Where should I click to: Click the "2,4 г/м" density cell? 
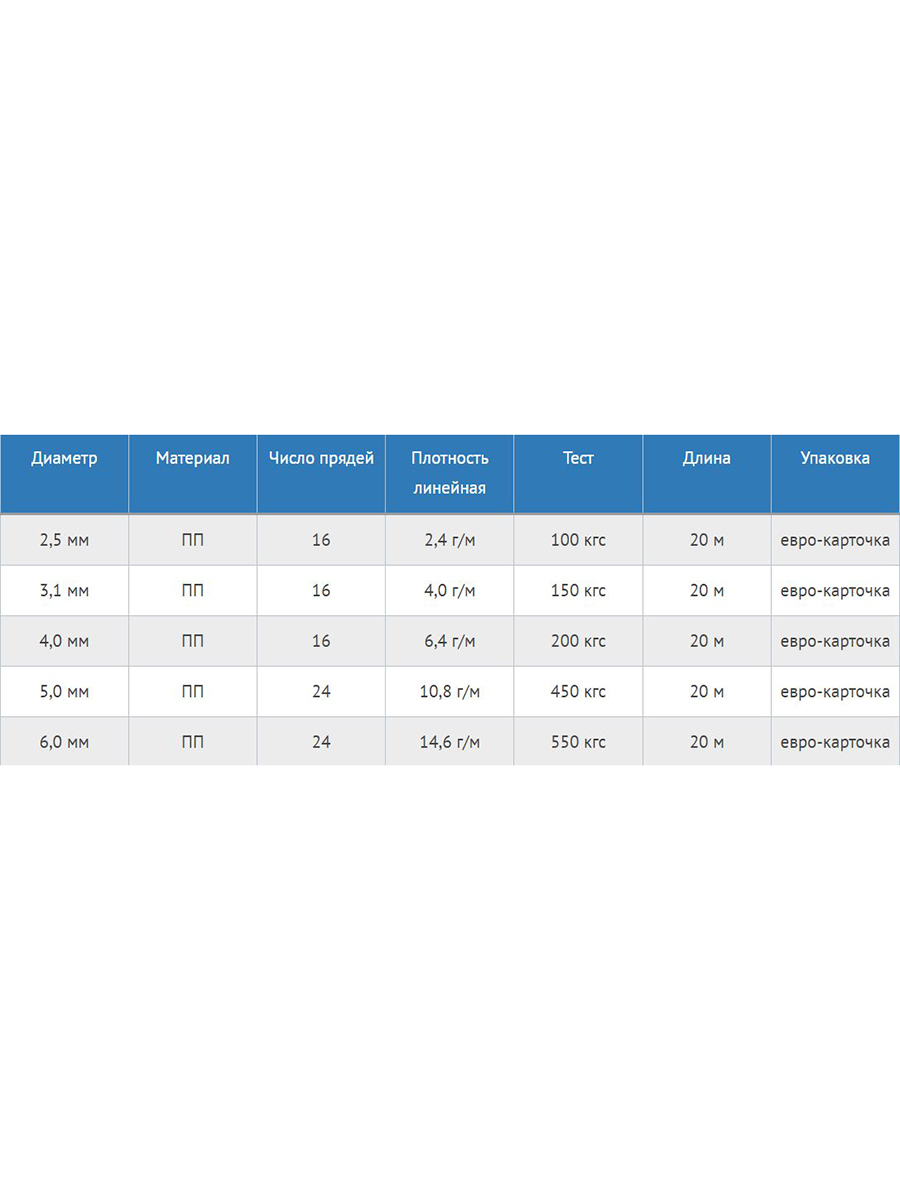coord(450,540)
